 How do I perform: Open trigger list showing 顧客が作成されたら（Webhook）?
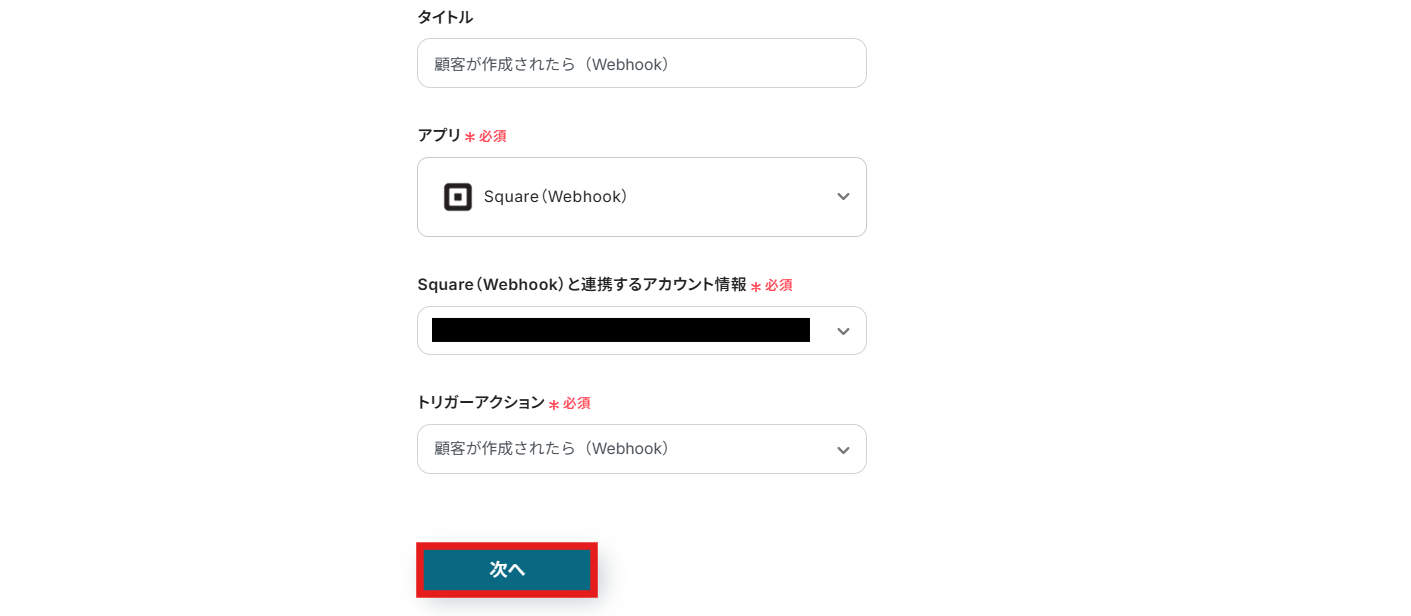[552, 449]
